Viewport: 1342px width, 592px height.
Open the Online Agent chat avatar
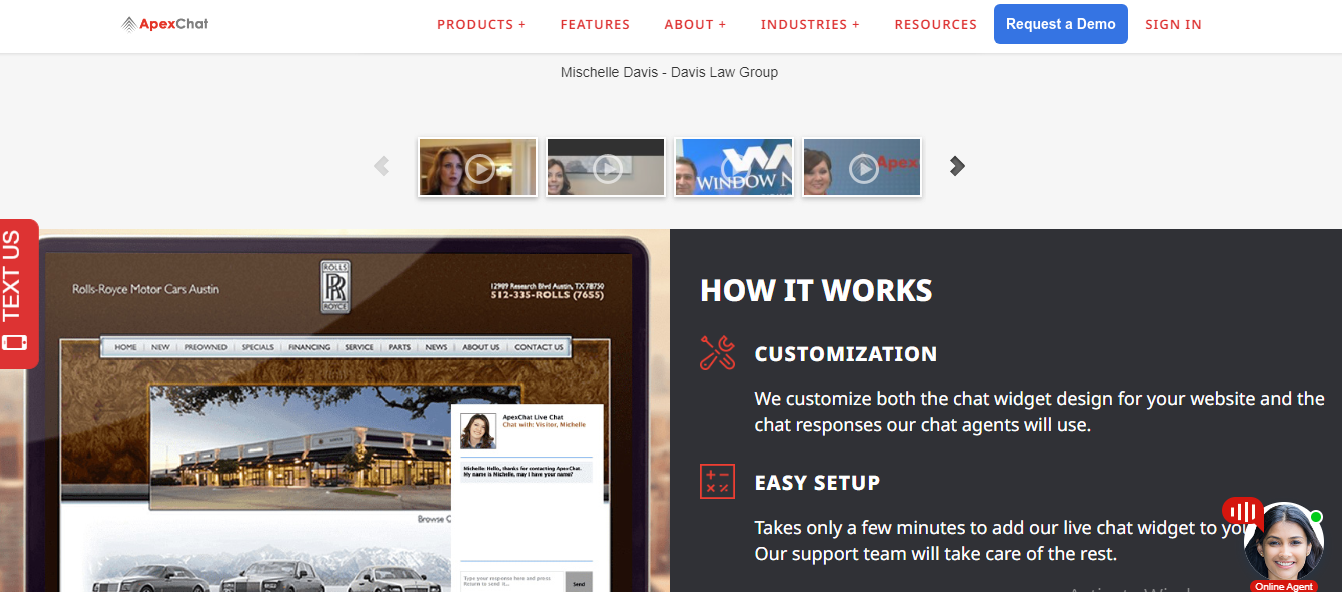tap(1283, 543)
